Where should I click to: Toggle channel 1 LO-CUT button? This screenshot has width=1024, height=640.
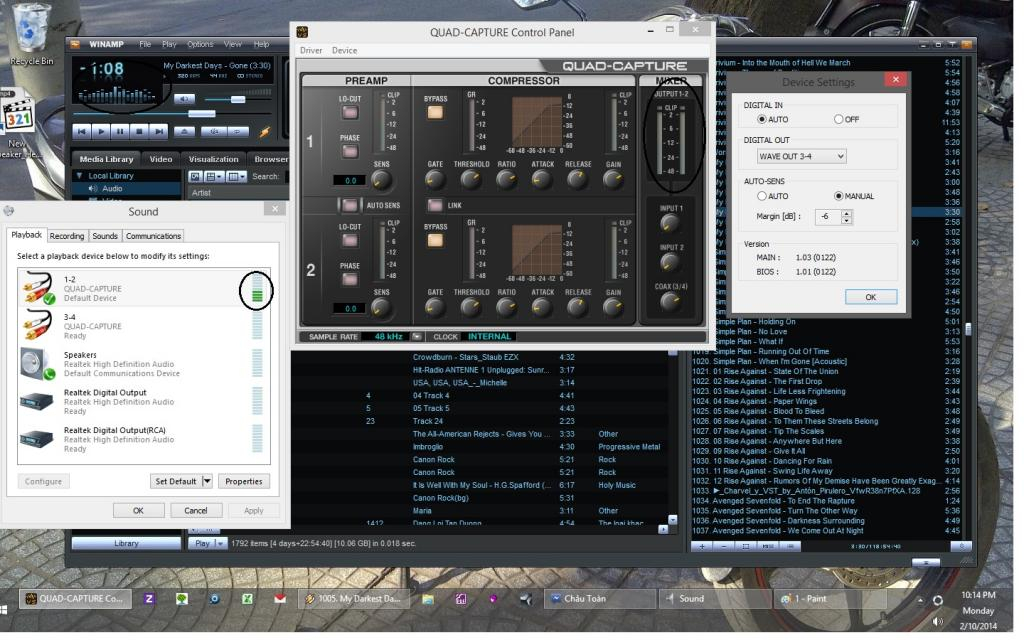[x=350, y=112]
